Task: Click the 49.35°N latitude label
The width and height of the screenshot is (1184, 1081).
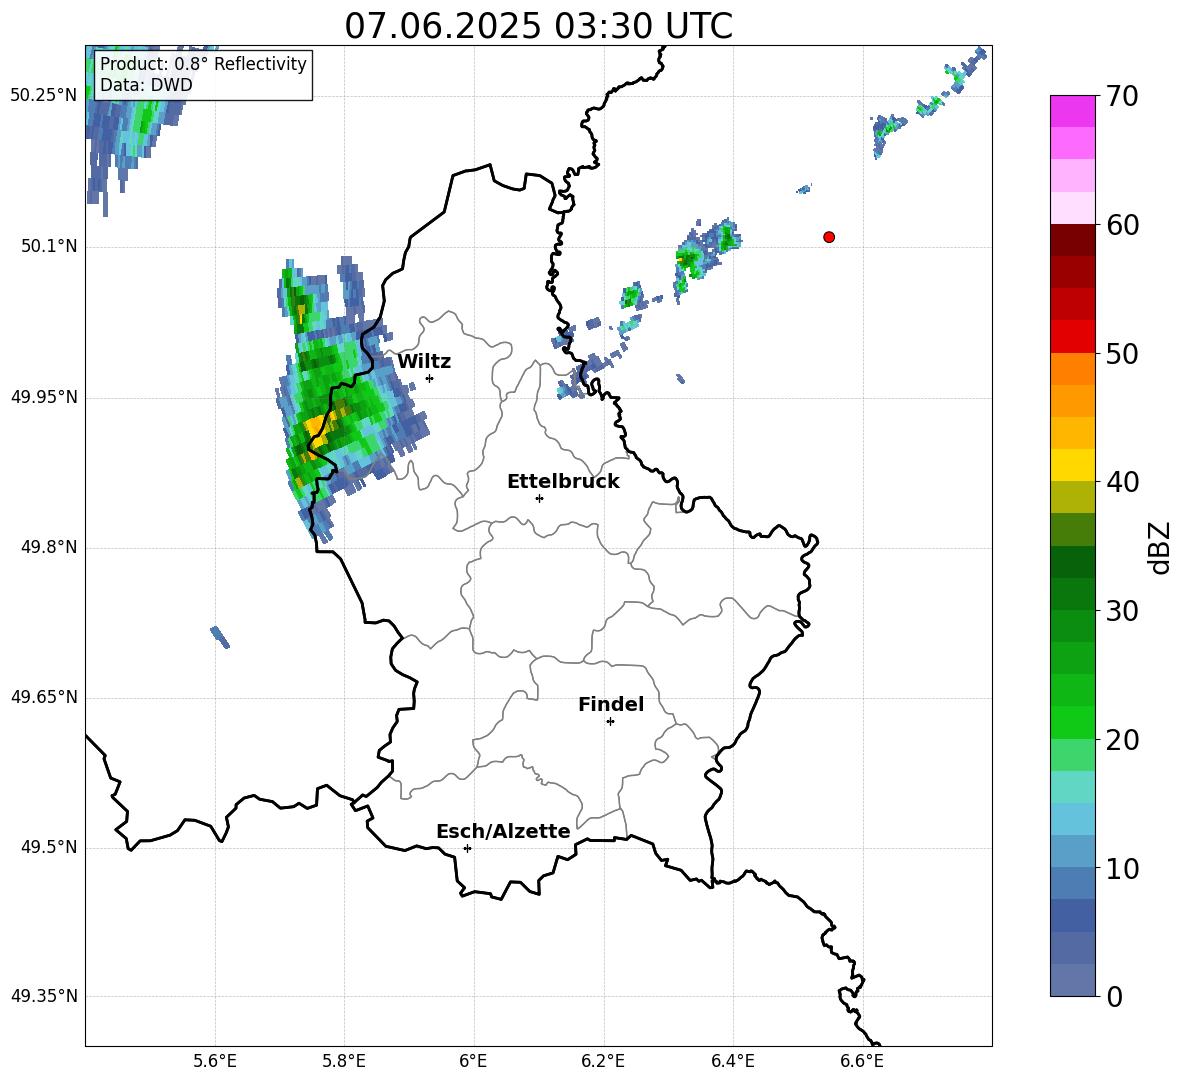Action: coord(44,996)
